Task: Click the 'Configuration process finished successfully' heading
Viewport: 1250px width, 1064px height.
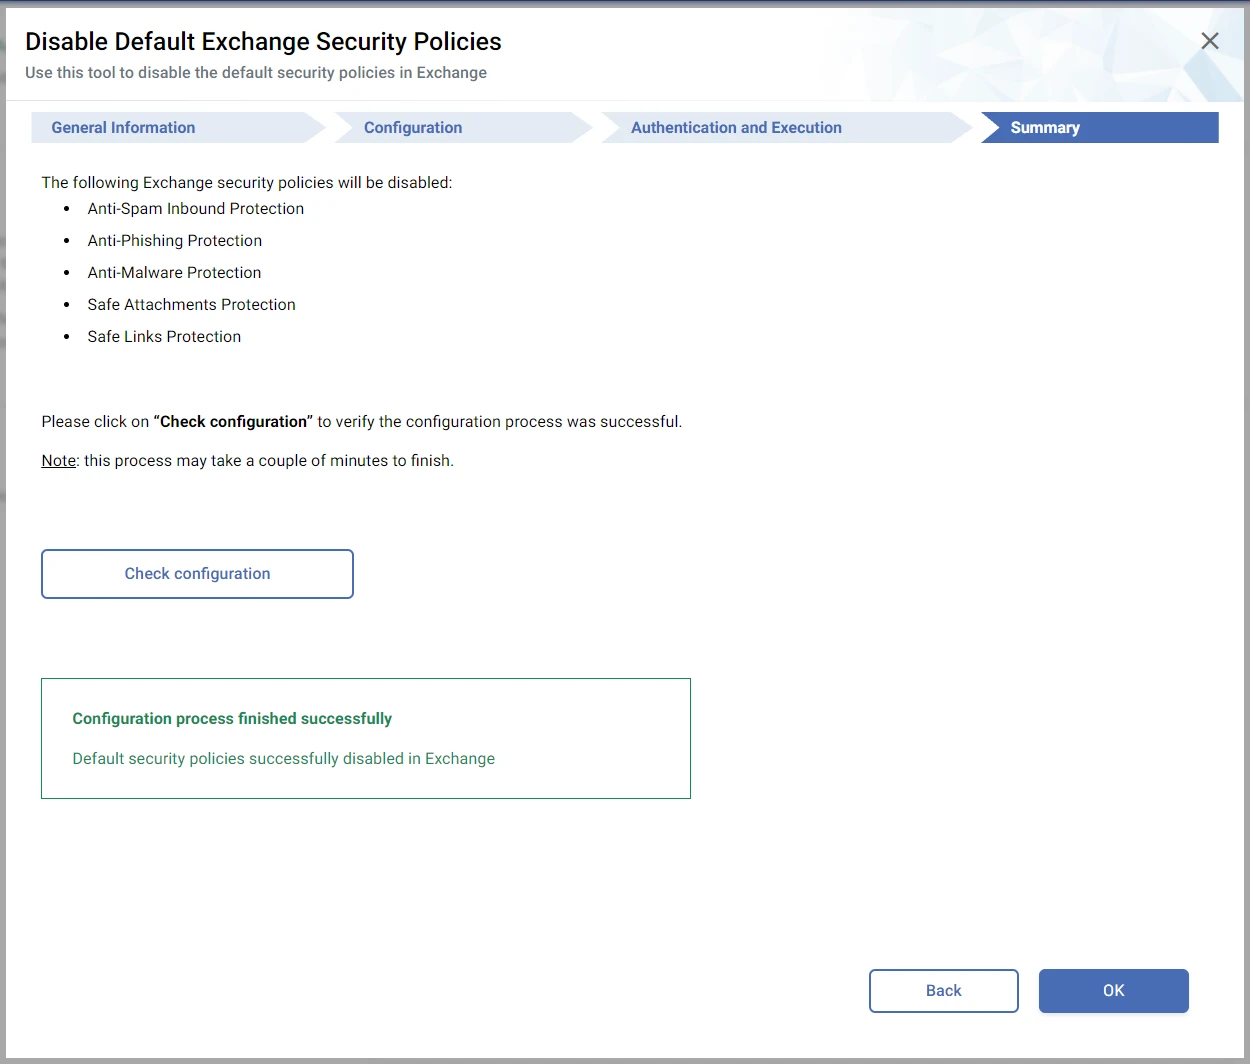Action: (x=232, y=719)
